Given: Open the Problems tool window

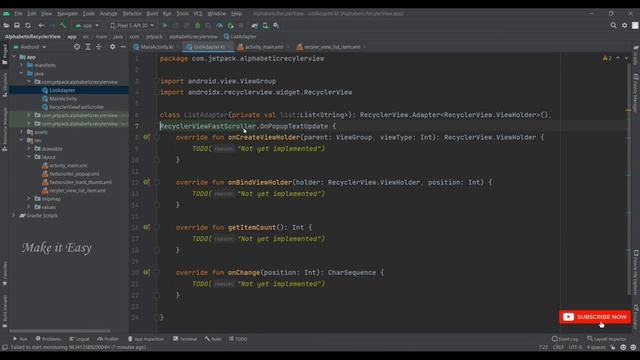Looking at the screenshot, I should point(48,339).
